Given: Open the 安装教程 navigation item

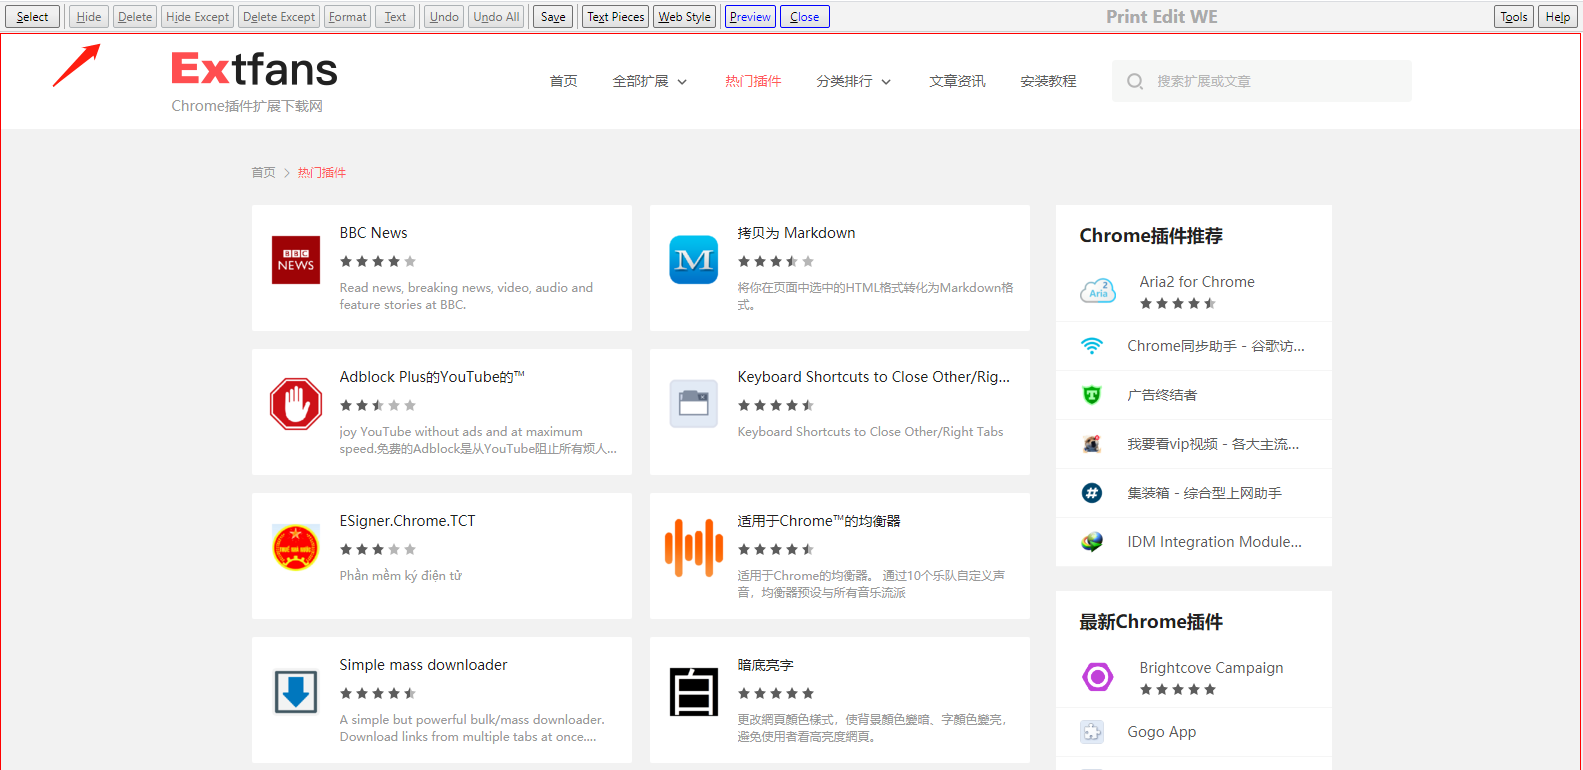Looking at the screenshot, I should point(1048,81).
